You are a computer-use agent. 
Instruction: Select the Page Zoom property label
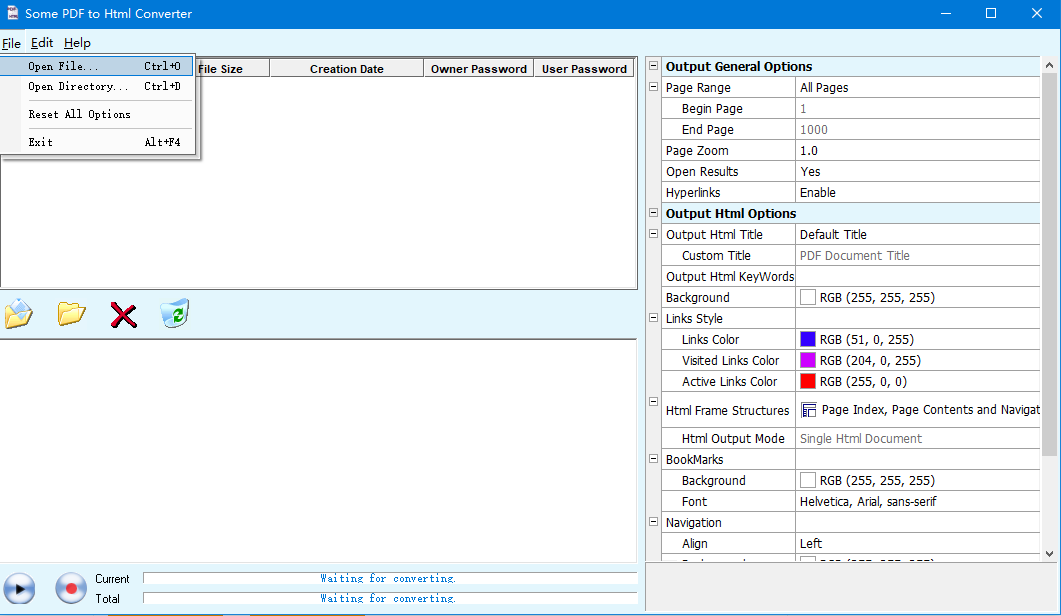tap(697, 150)
